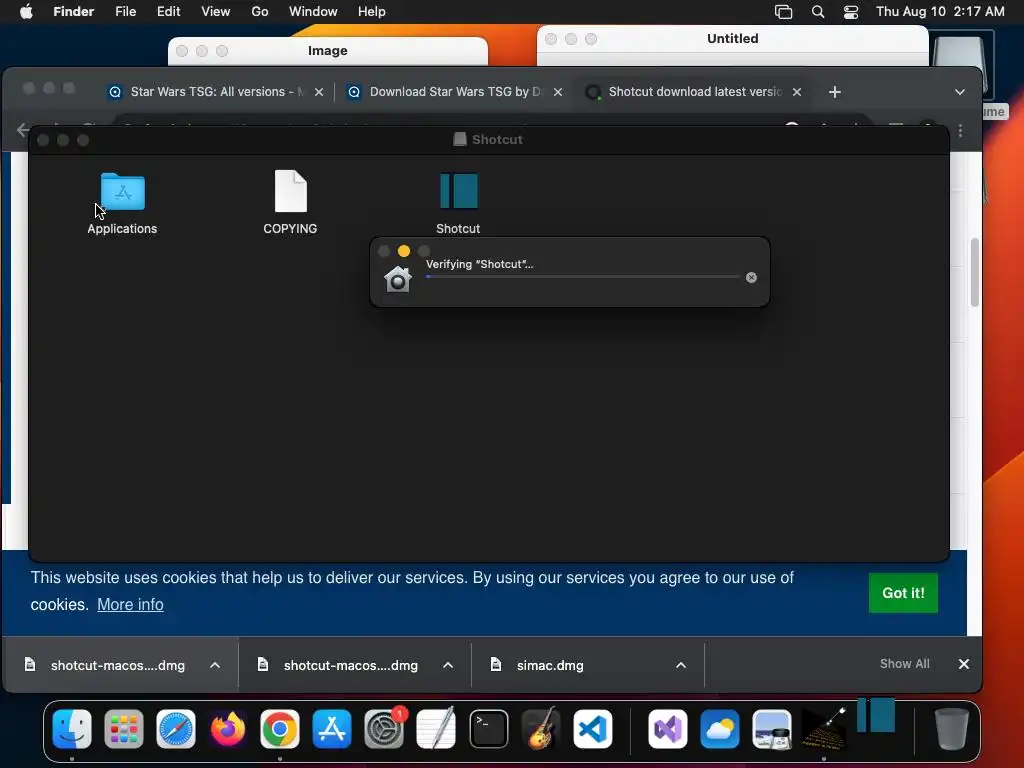
Task: Click the Stage Manager windows icon
Action: click(783, 12)
